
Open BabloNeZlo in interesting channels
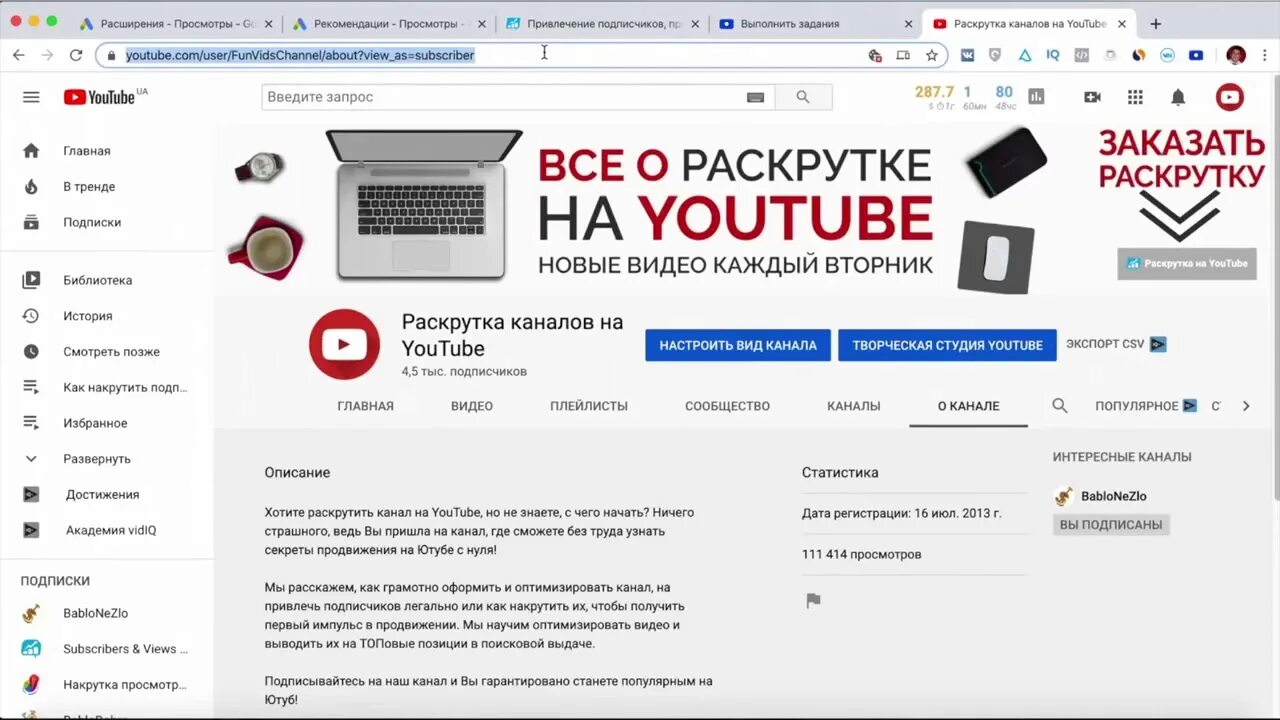pyautogui.click(x=1113, y=496)
